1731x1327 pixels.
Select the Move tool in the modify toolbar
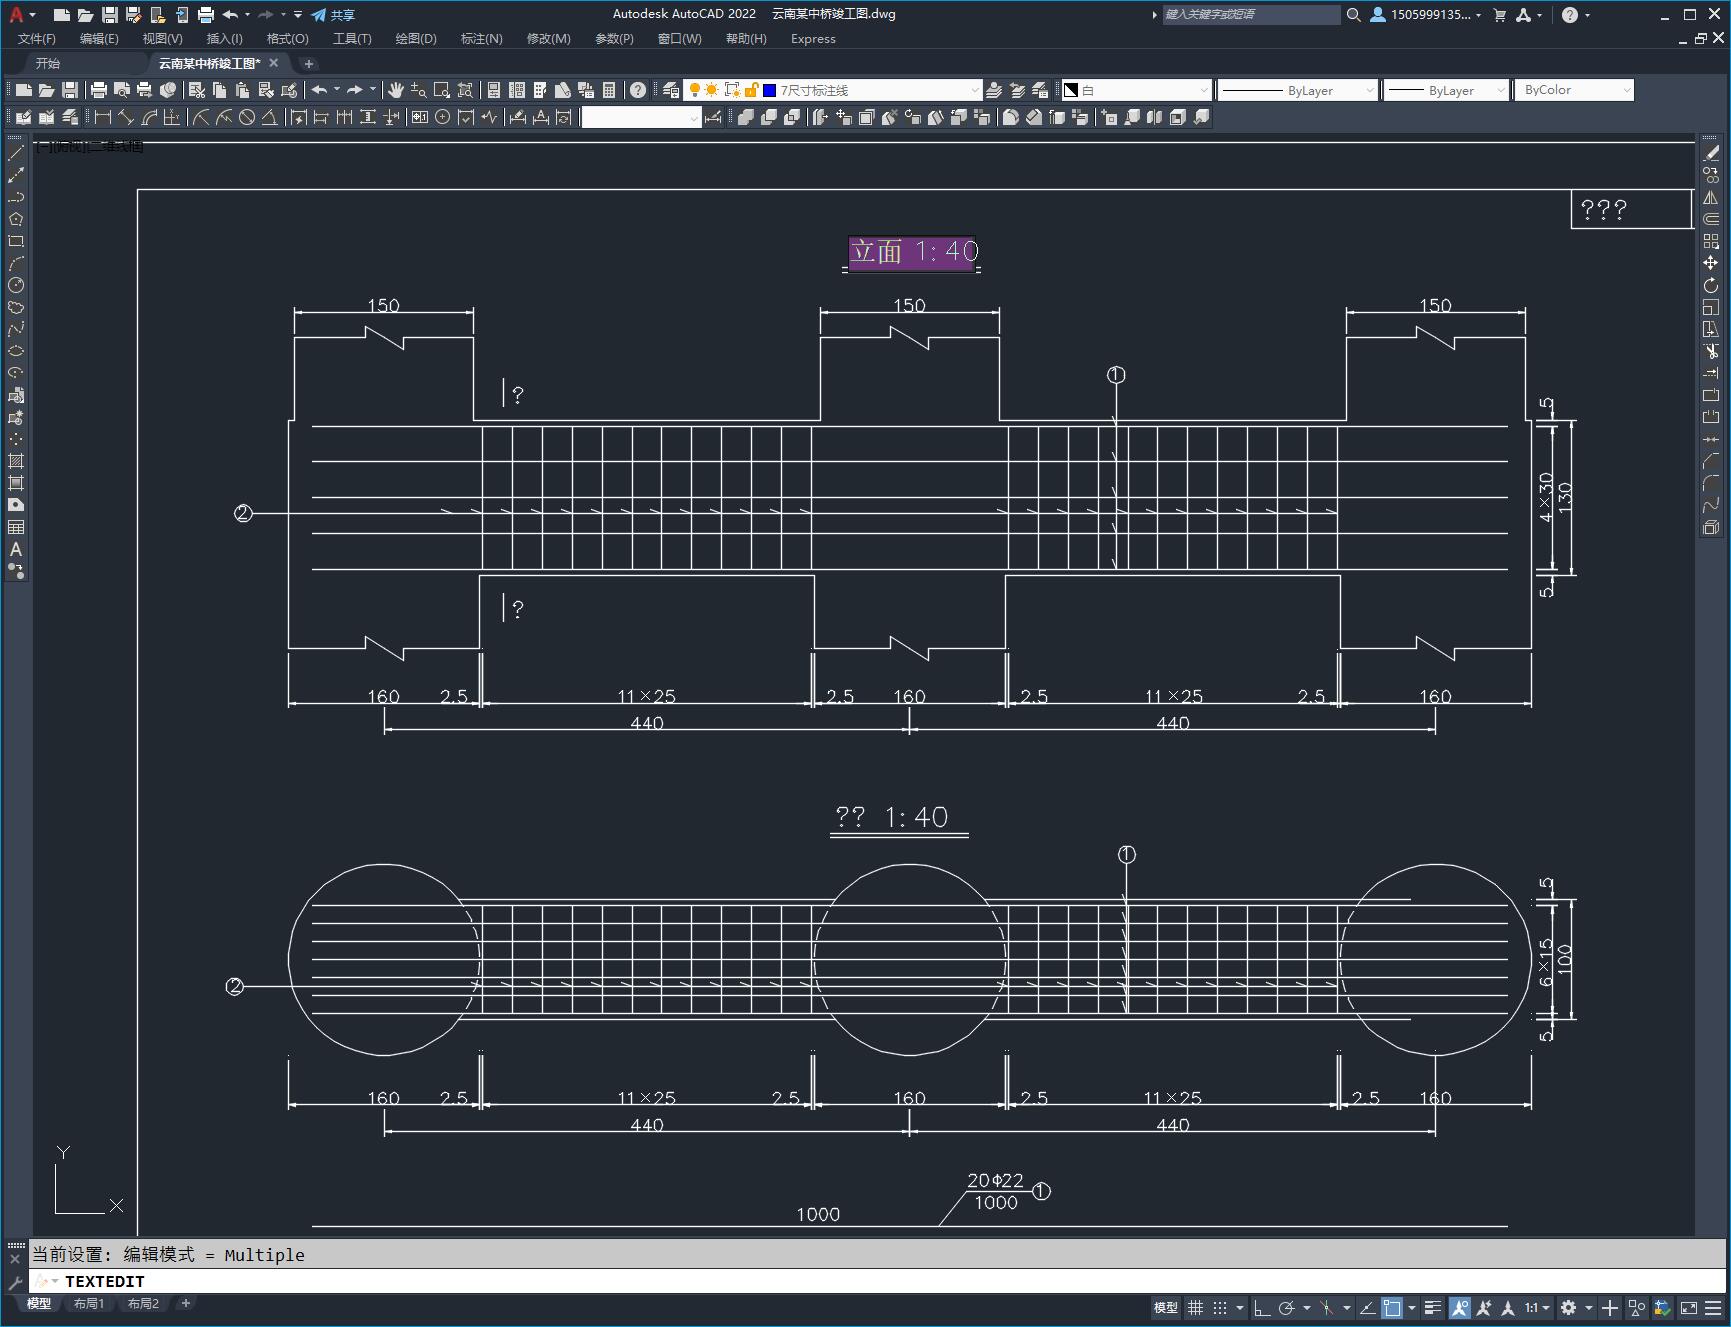click(x=1711, y=263)
